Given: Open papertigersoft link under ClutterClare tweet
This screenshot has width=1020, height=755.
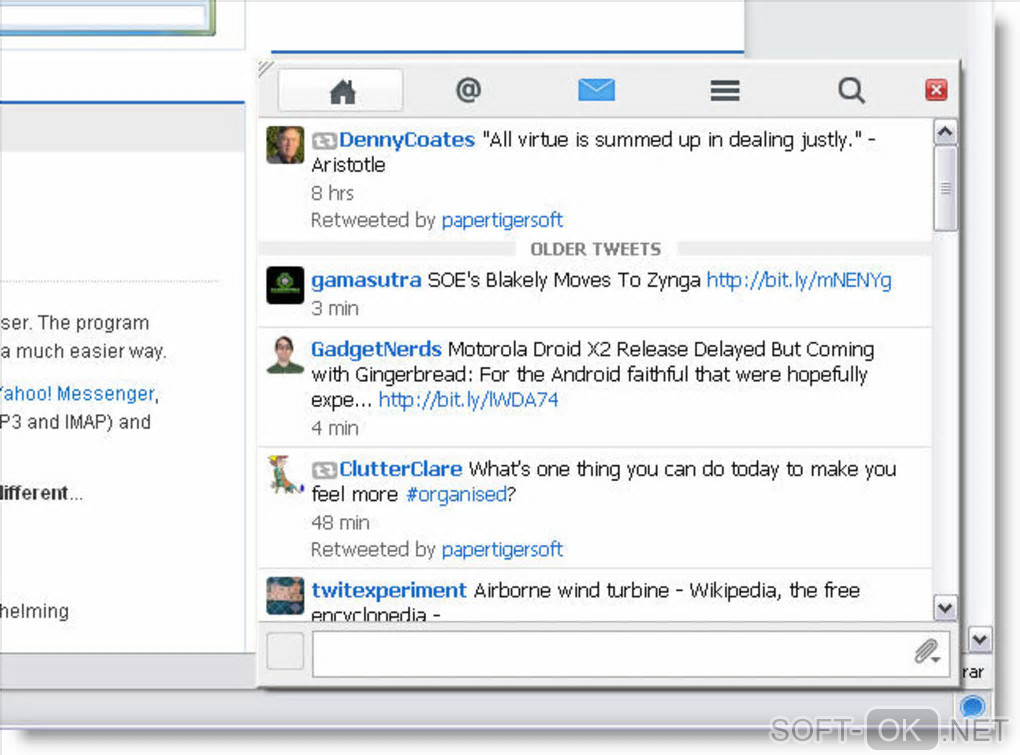Looking at the screenshot, I should coord(502,550).
